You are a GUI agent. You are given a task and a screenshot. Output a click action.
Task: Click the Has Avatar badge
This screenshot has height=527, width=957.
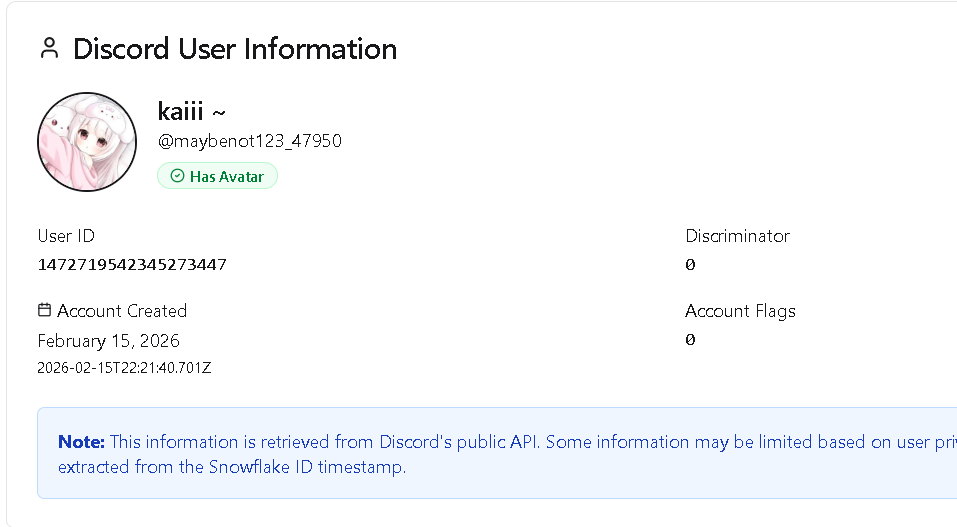pyautogui.click(x=217, y=176)
